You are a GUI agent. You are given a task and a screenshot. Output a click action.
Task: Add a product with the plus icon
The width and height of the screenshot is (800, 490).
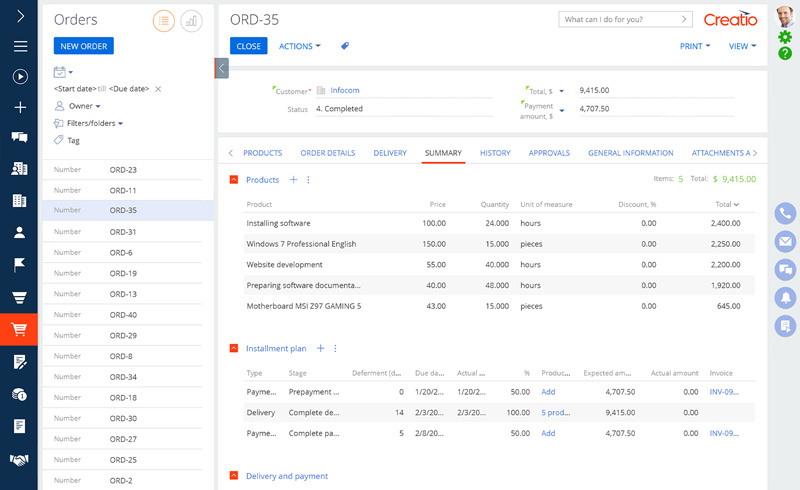point(293,180)
